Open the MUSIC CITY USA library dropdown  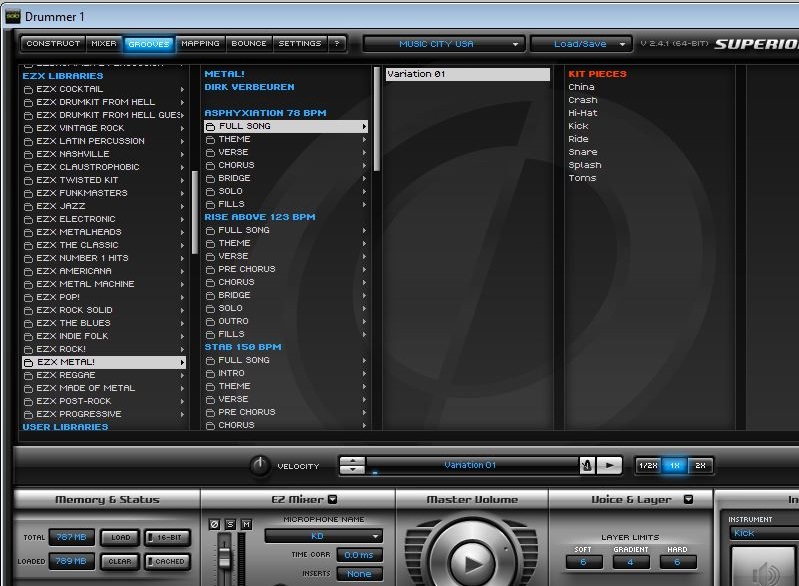point(443,44)
